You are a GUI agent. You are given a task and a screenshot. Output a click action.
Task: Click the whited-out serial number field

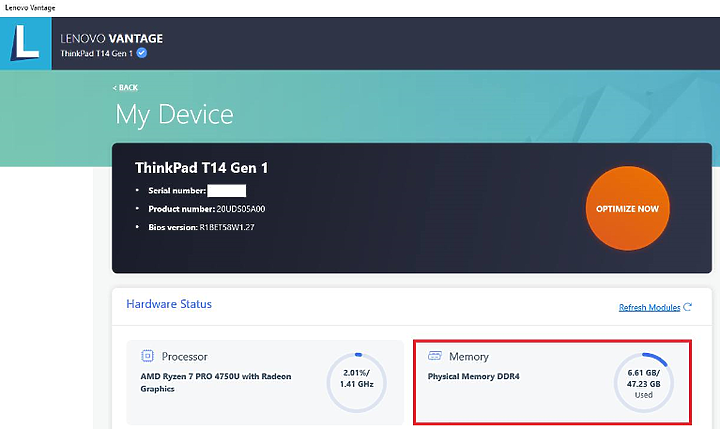pyautogui.click(x=226, y=191)
